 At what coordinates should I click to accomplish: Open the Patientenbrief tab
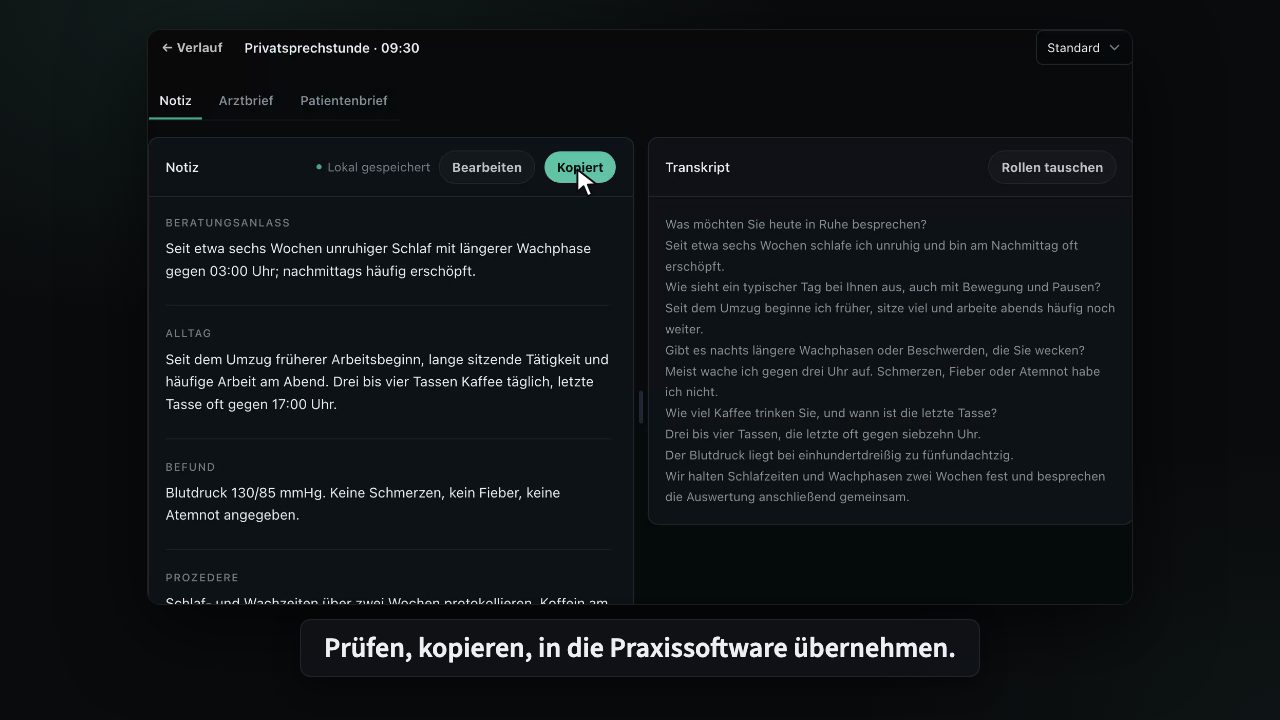point(344,100)
